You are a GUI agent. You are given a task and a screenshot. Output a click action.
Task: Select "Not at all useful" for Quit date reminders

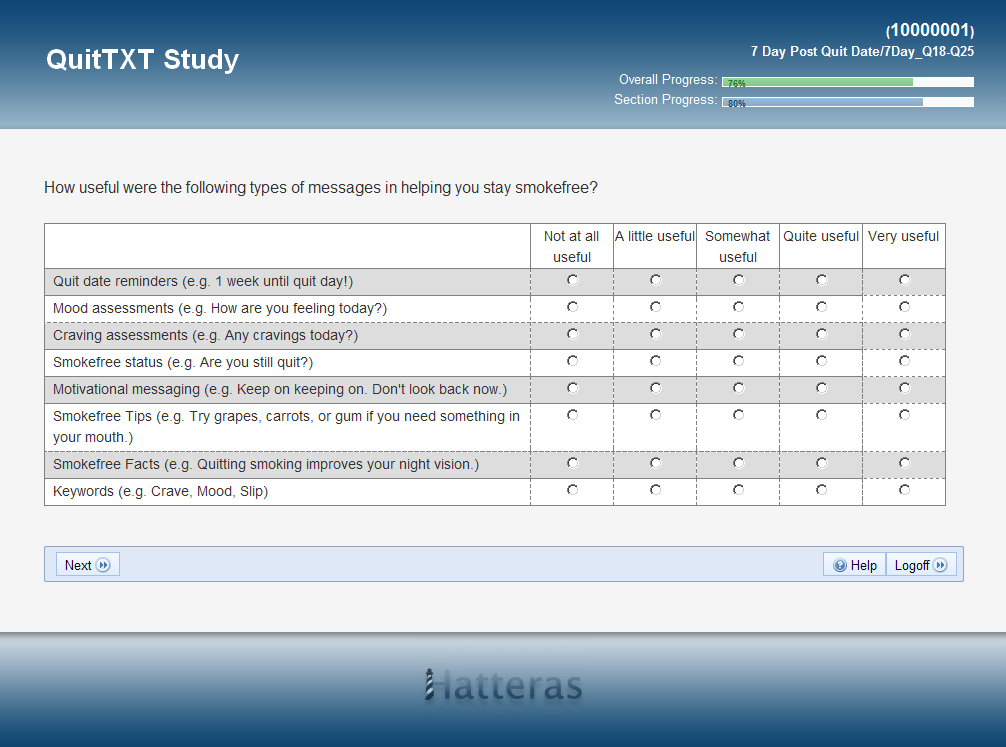tap(572, 280)
